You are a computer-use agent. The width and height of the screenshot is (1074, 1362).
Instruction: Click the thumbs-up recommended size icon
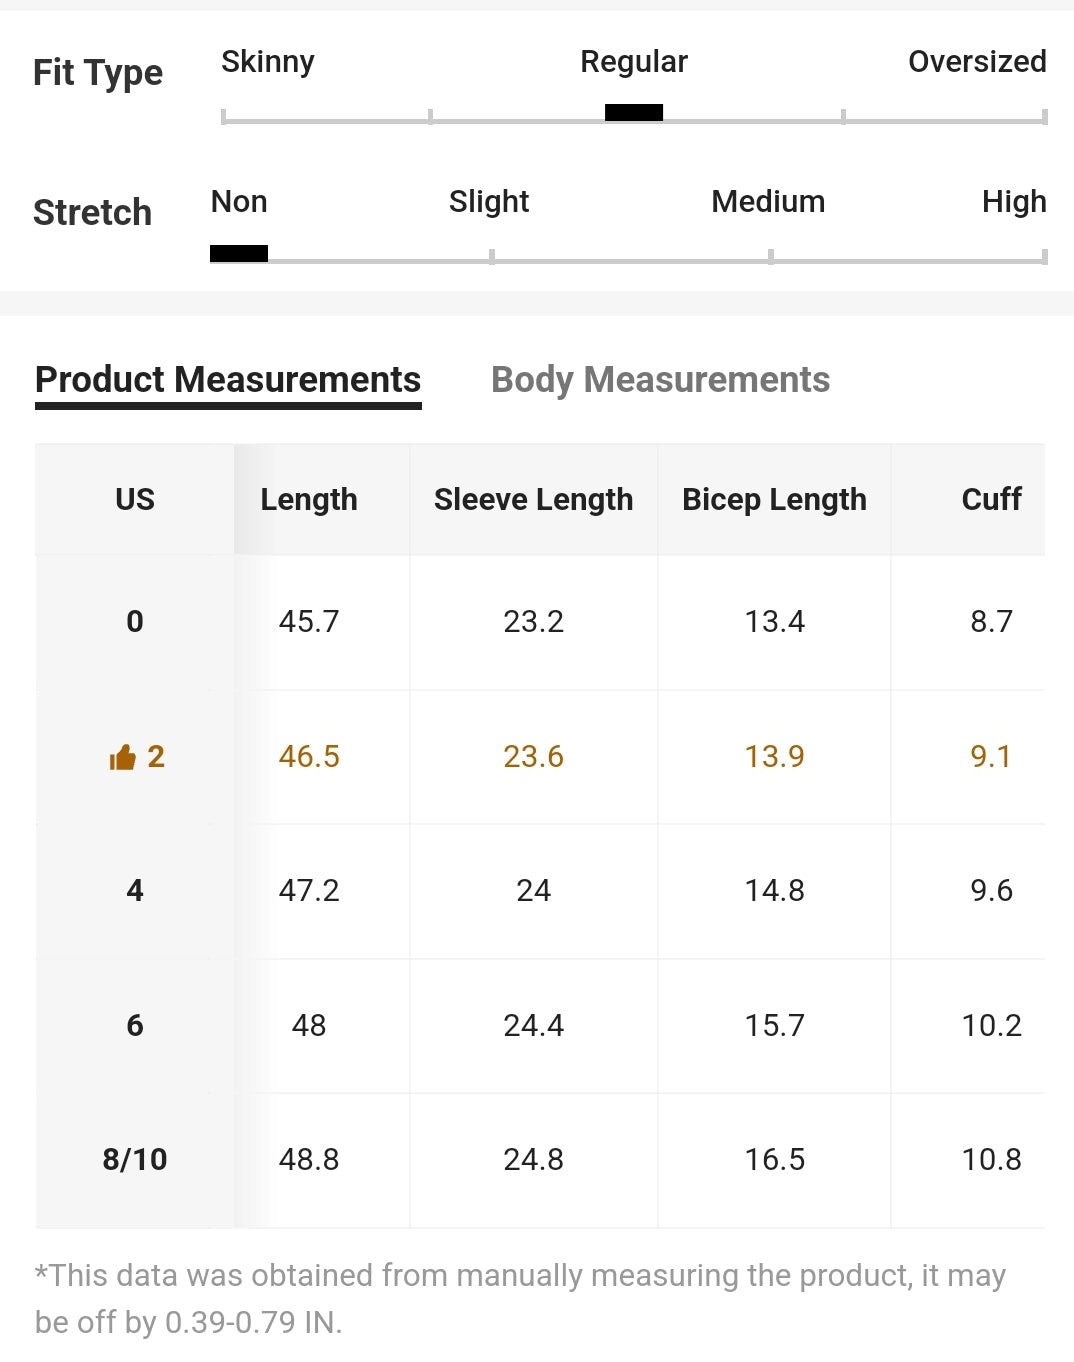point(122,757)
